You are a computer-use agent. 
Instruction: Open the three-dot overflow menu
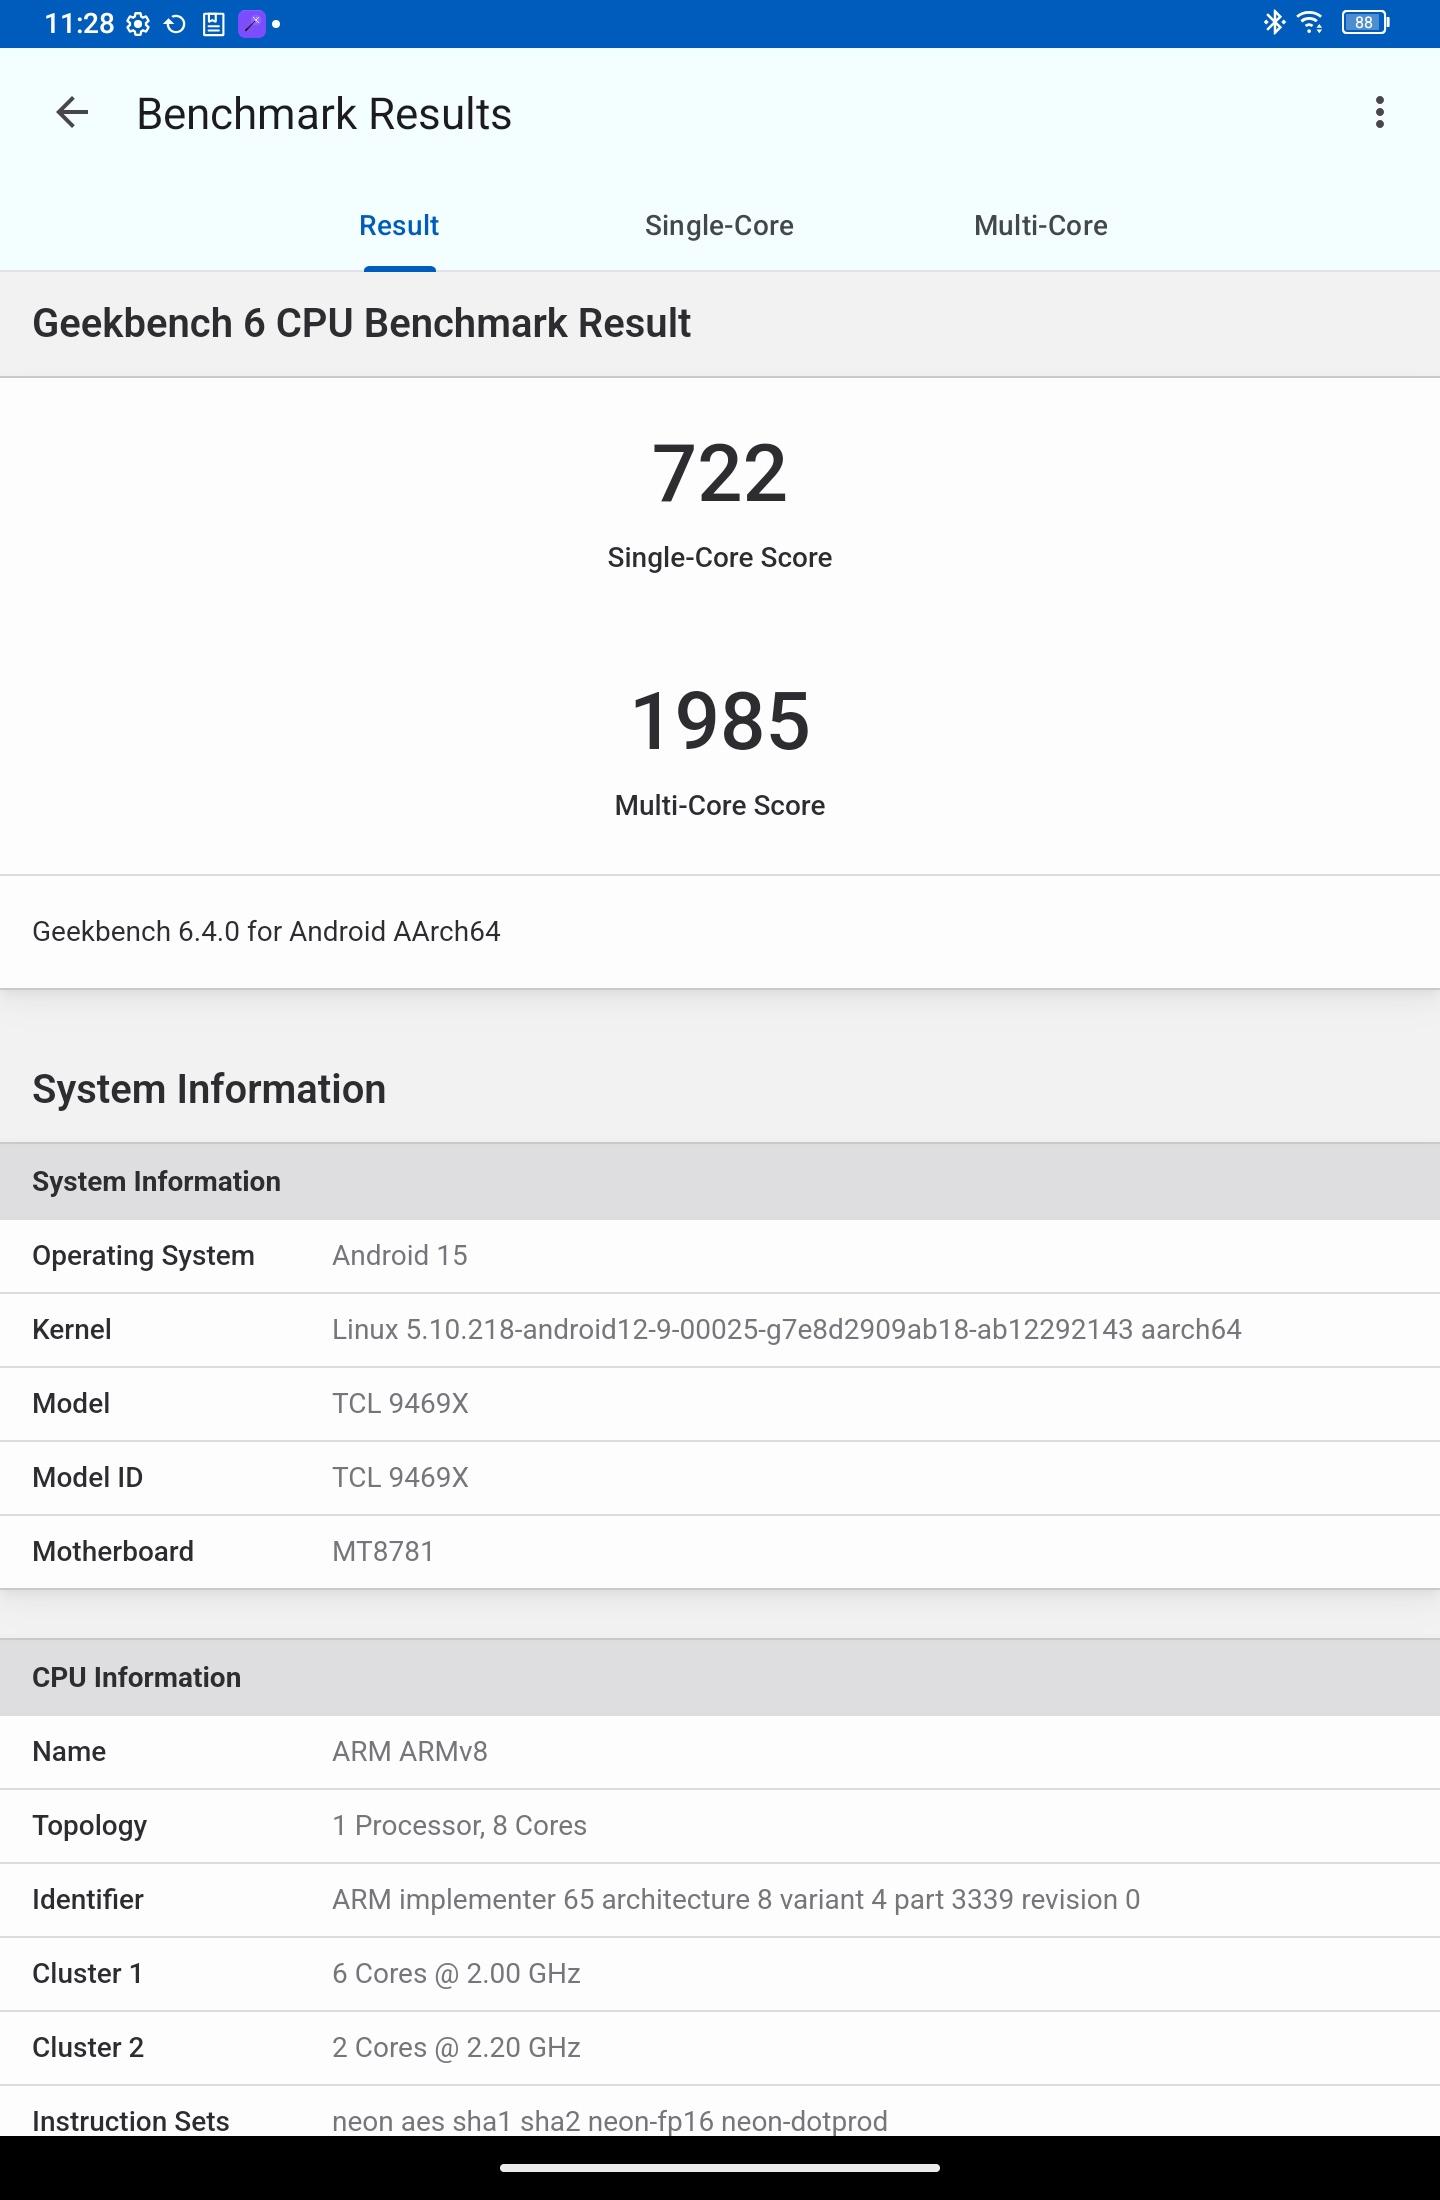[1380, 113]
